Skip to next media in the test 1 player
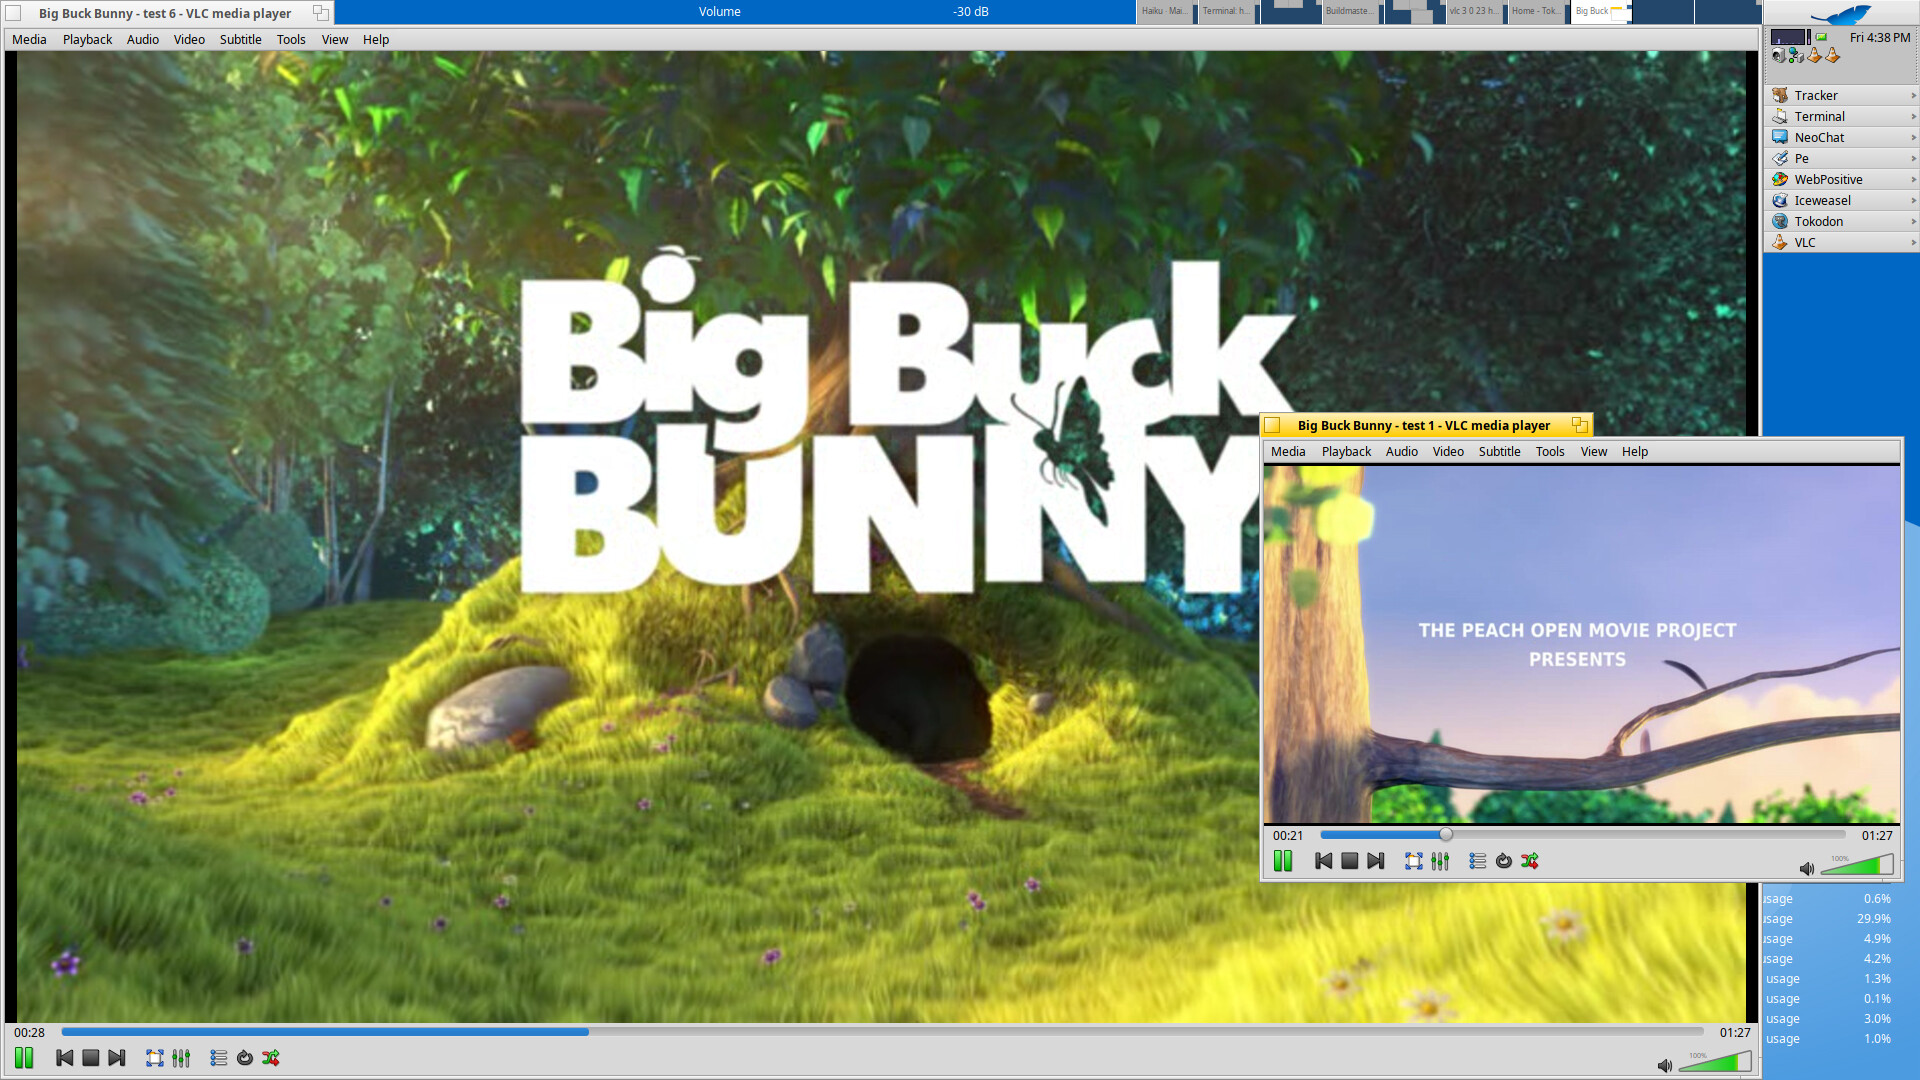The width and height of the screenshot is (1920, 1080). [x=1375, y=861]
